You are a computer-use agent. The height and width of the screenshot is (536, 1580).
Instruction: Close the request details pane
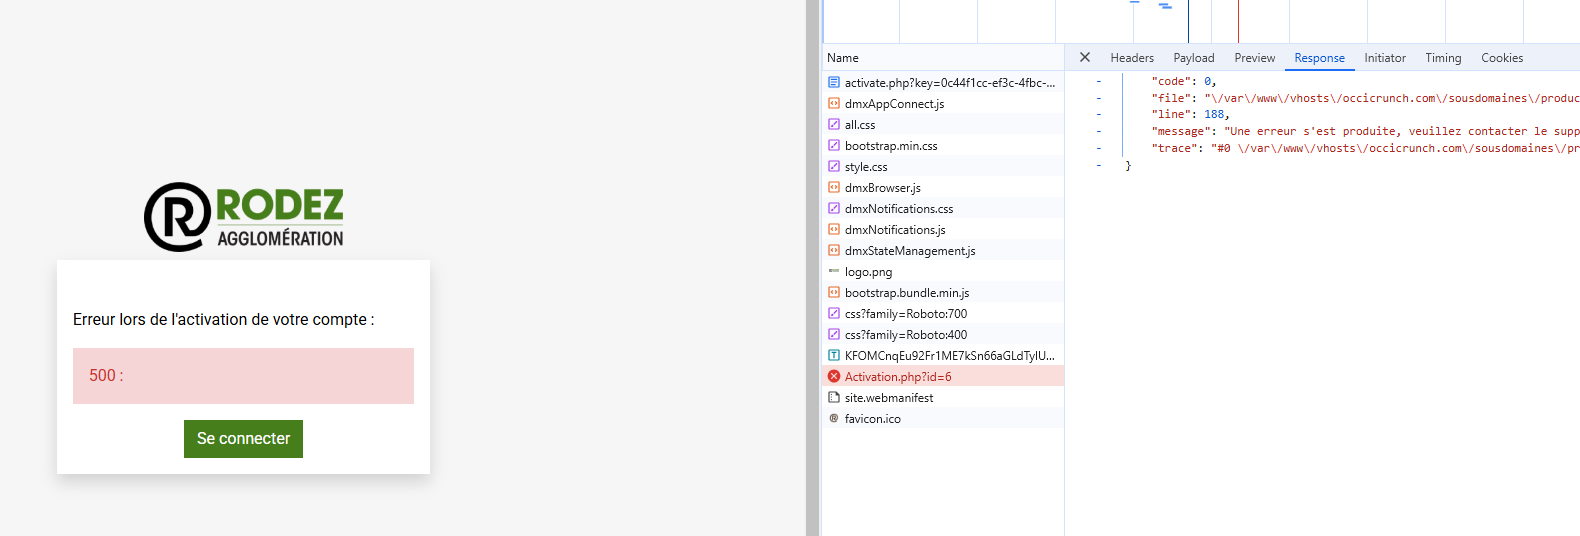pyautogui.click(x=1085, y=58)
